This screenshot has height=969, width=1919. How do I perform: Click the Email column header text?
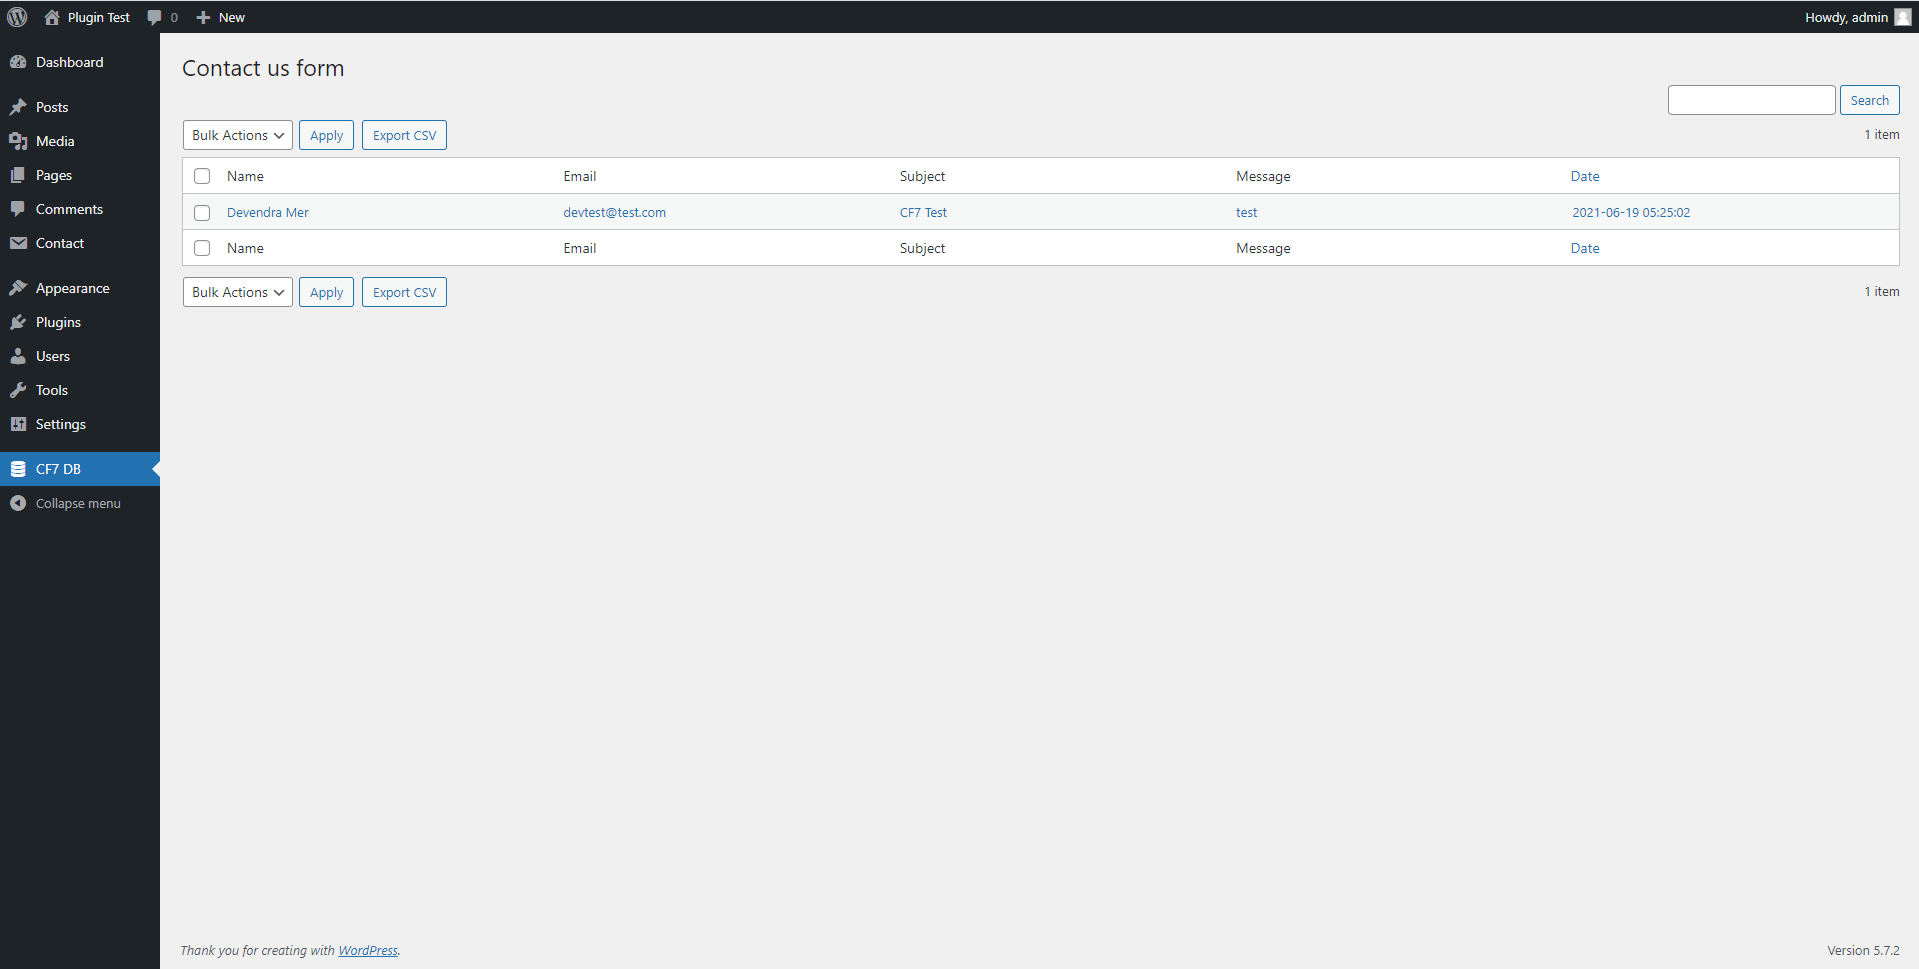(x=580, y=176)
